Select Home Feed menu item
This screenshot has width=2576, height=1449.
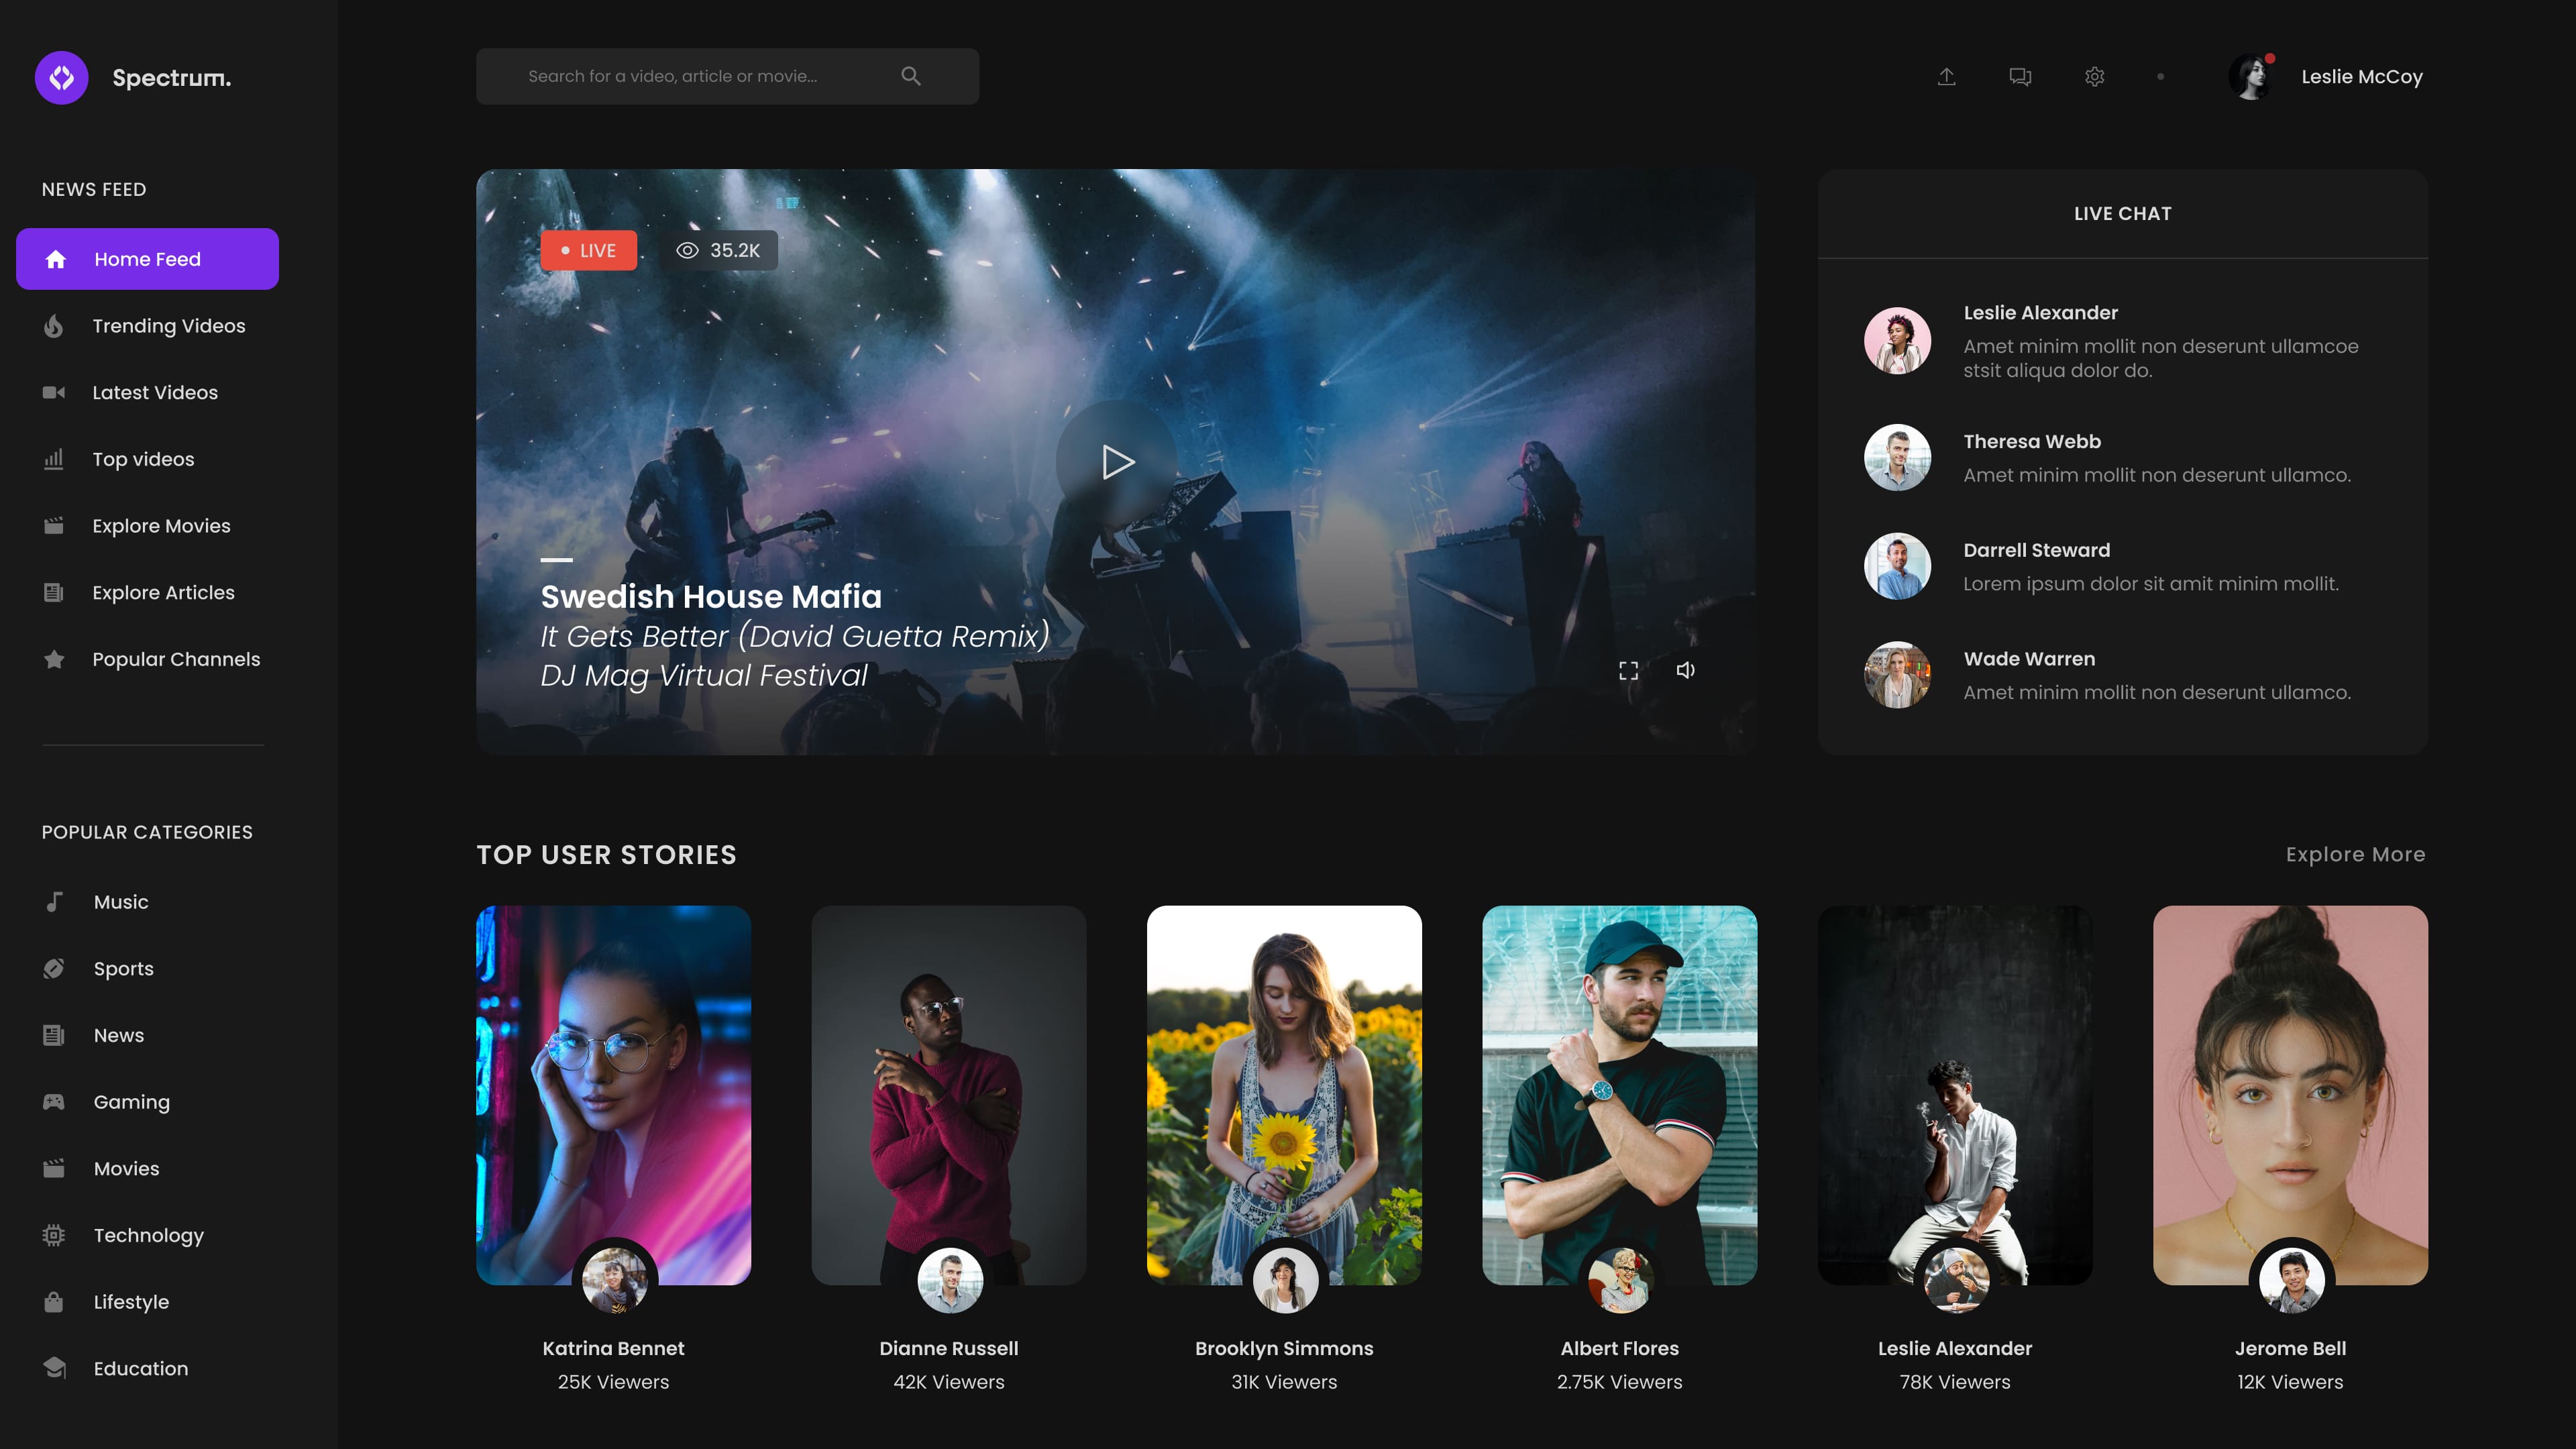coord(147,259)
